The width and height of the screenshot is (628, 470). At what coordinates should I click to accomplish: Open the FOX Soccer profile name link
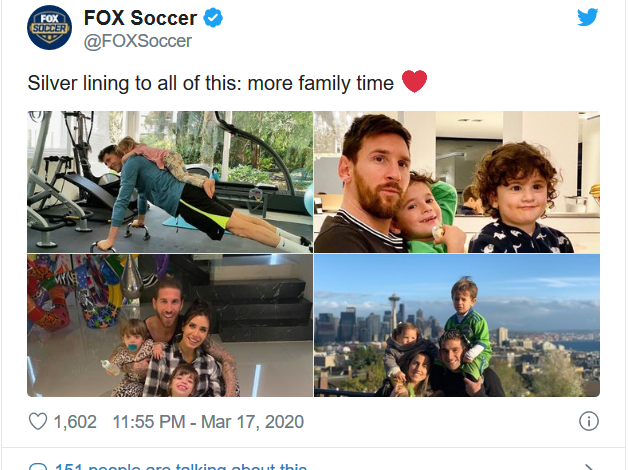pos(142,18)
